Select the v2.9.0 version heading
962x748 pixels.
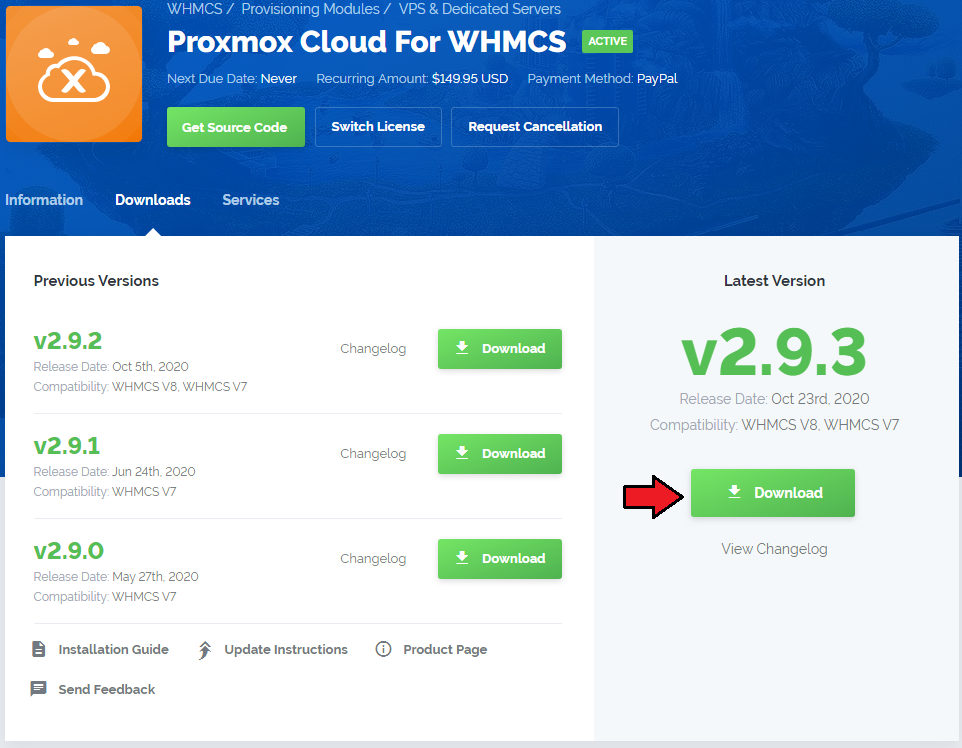tap(69, 550)
